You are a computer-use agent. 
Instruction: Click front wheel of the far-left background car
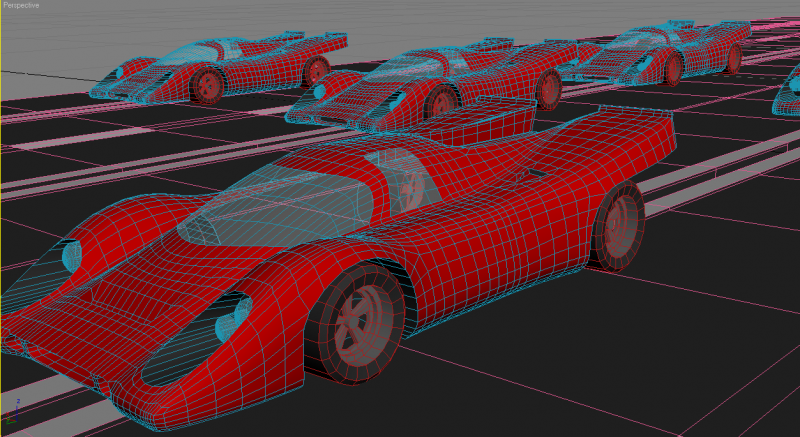pyautogui.click(x=209, y=86)
